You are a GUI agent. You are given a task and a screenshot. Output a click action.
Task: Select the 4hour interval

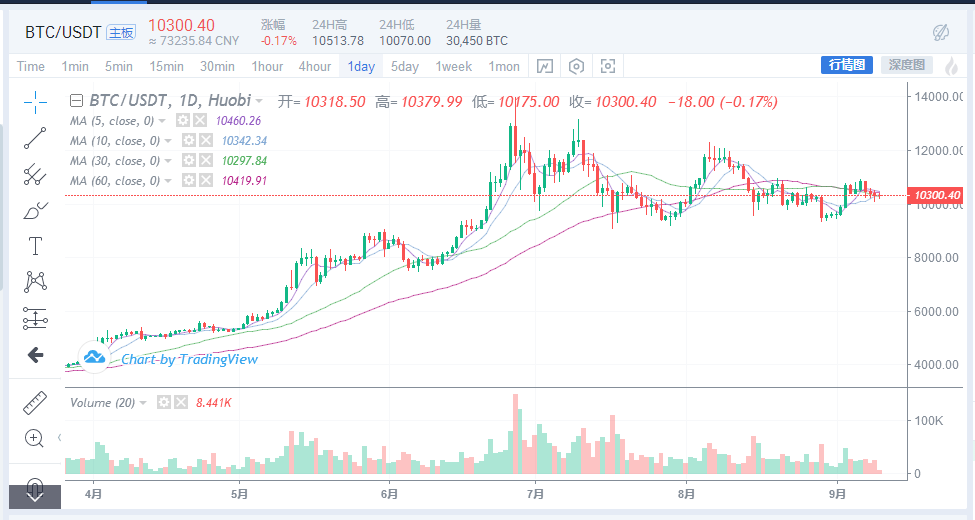point(315,67)
